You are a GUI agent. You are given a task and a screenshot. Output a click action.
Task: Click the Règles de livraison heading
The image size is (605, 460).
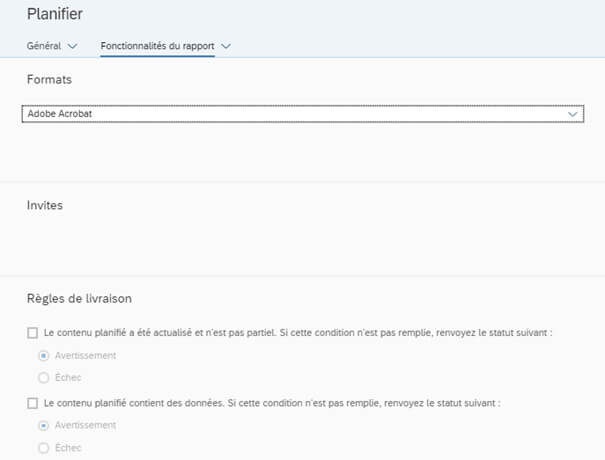pos(79,299)
